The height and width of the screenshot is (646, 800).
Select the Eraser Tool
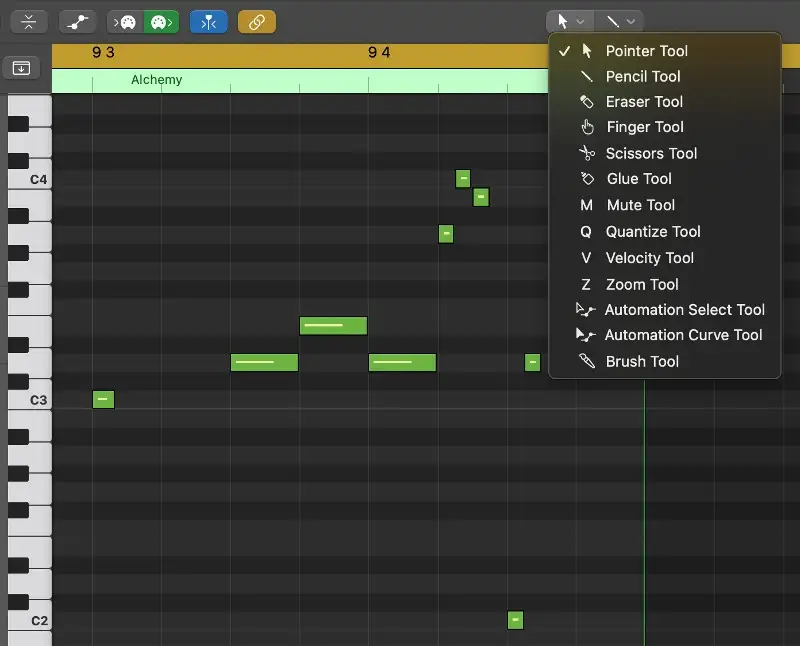click(644, 101)
